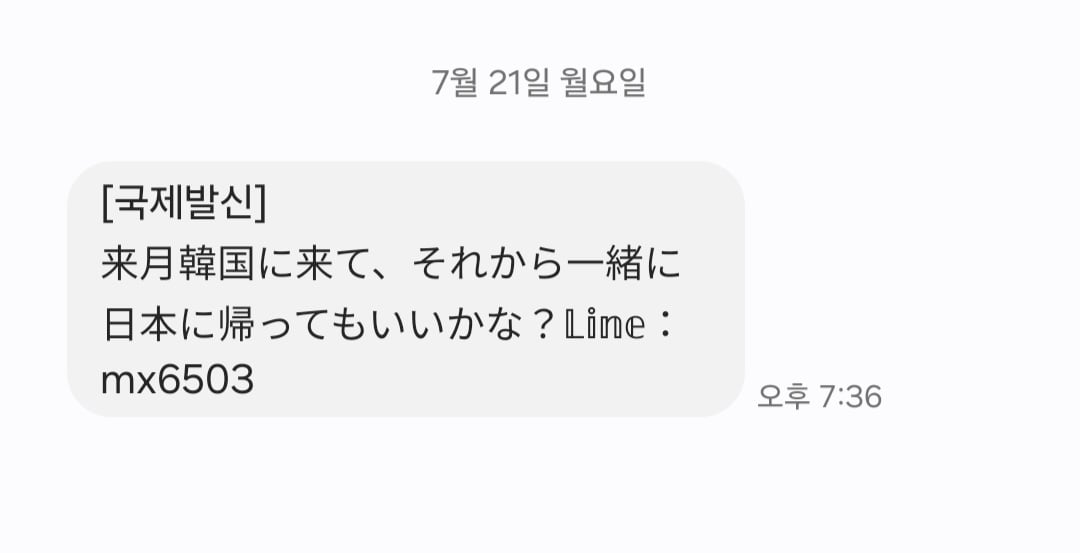Viewport: 1080px width, 553px height.
Task: Tap 7월 in the date header
Action: tap(455, 83)
